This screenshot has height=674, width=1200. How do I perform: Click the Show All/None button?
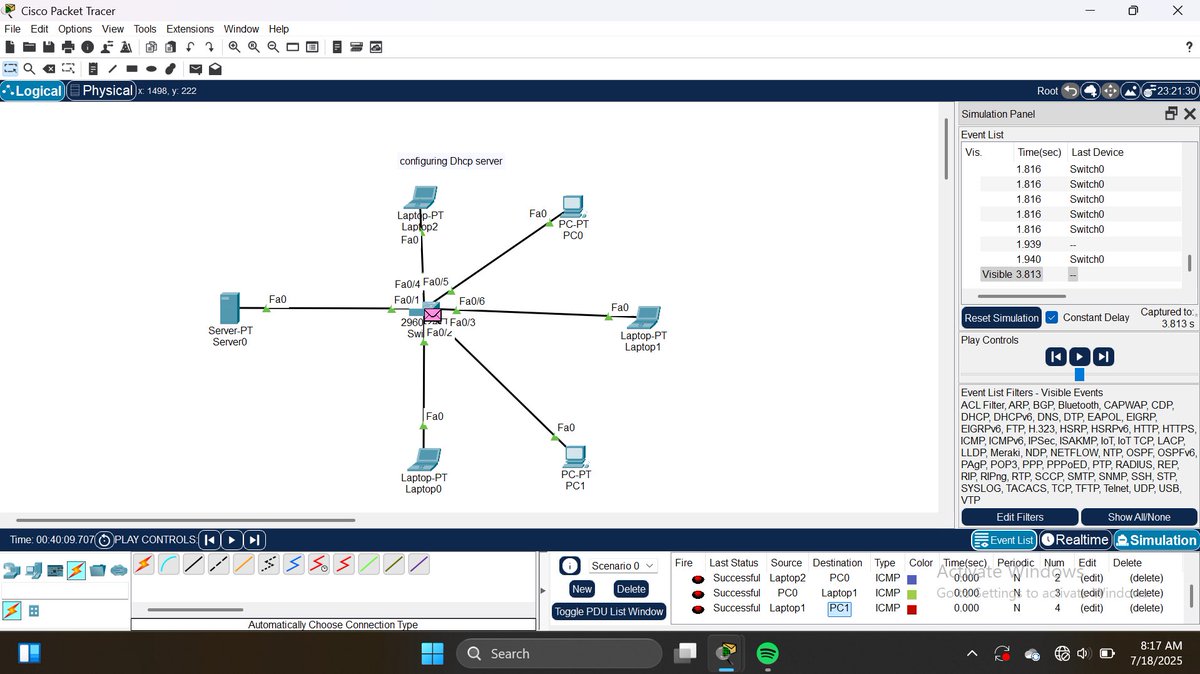[1138, 517]
